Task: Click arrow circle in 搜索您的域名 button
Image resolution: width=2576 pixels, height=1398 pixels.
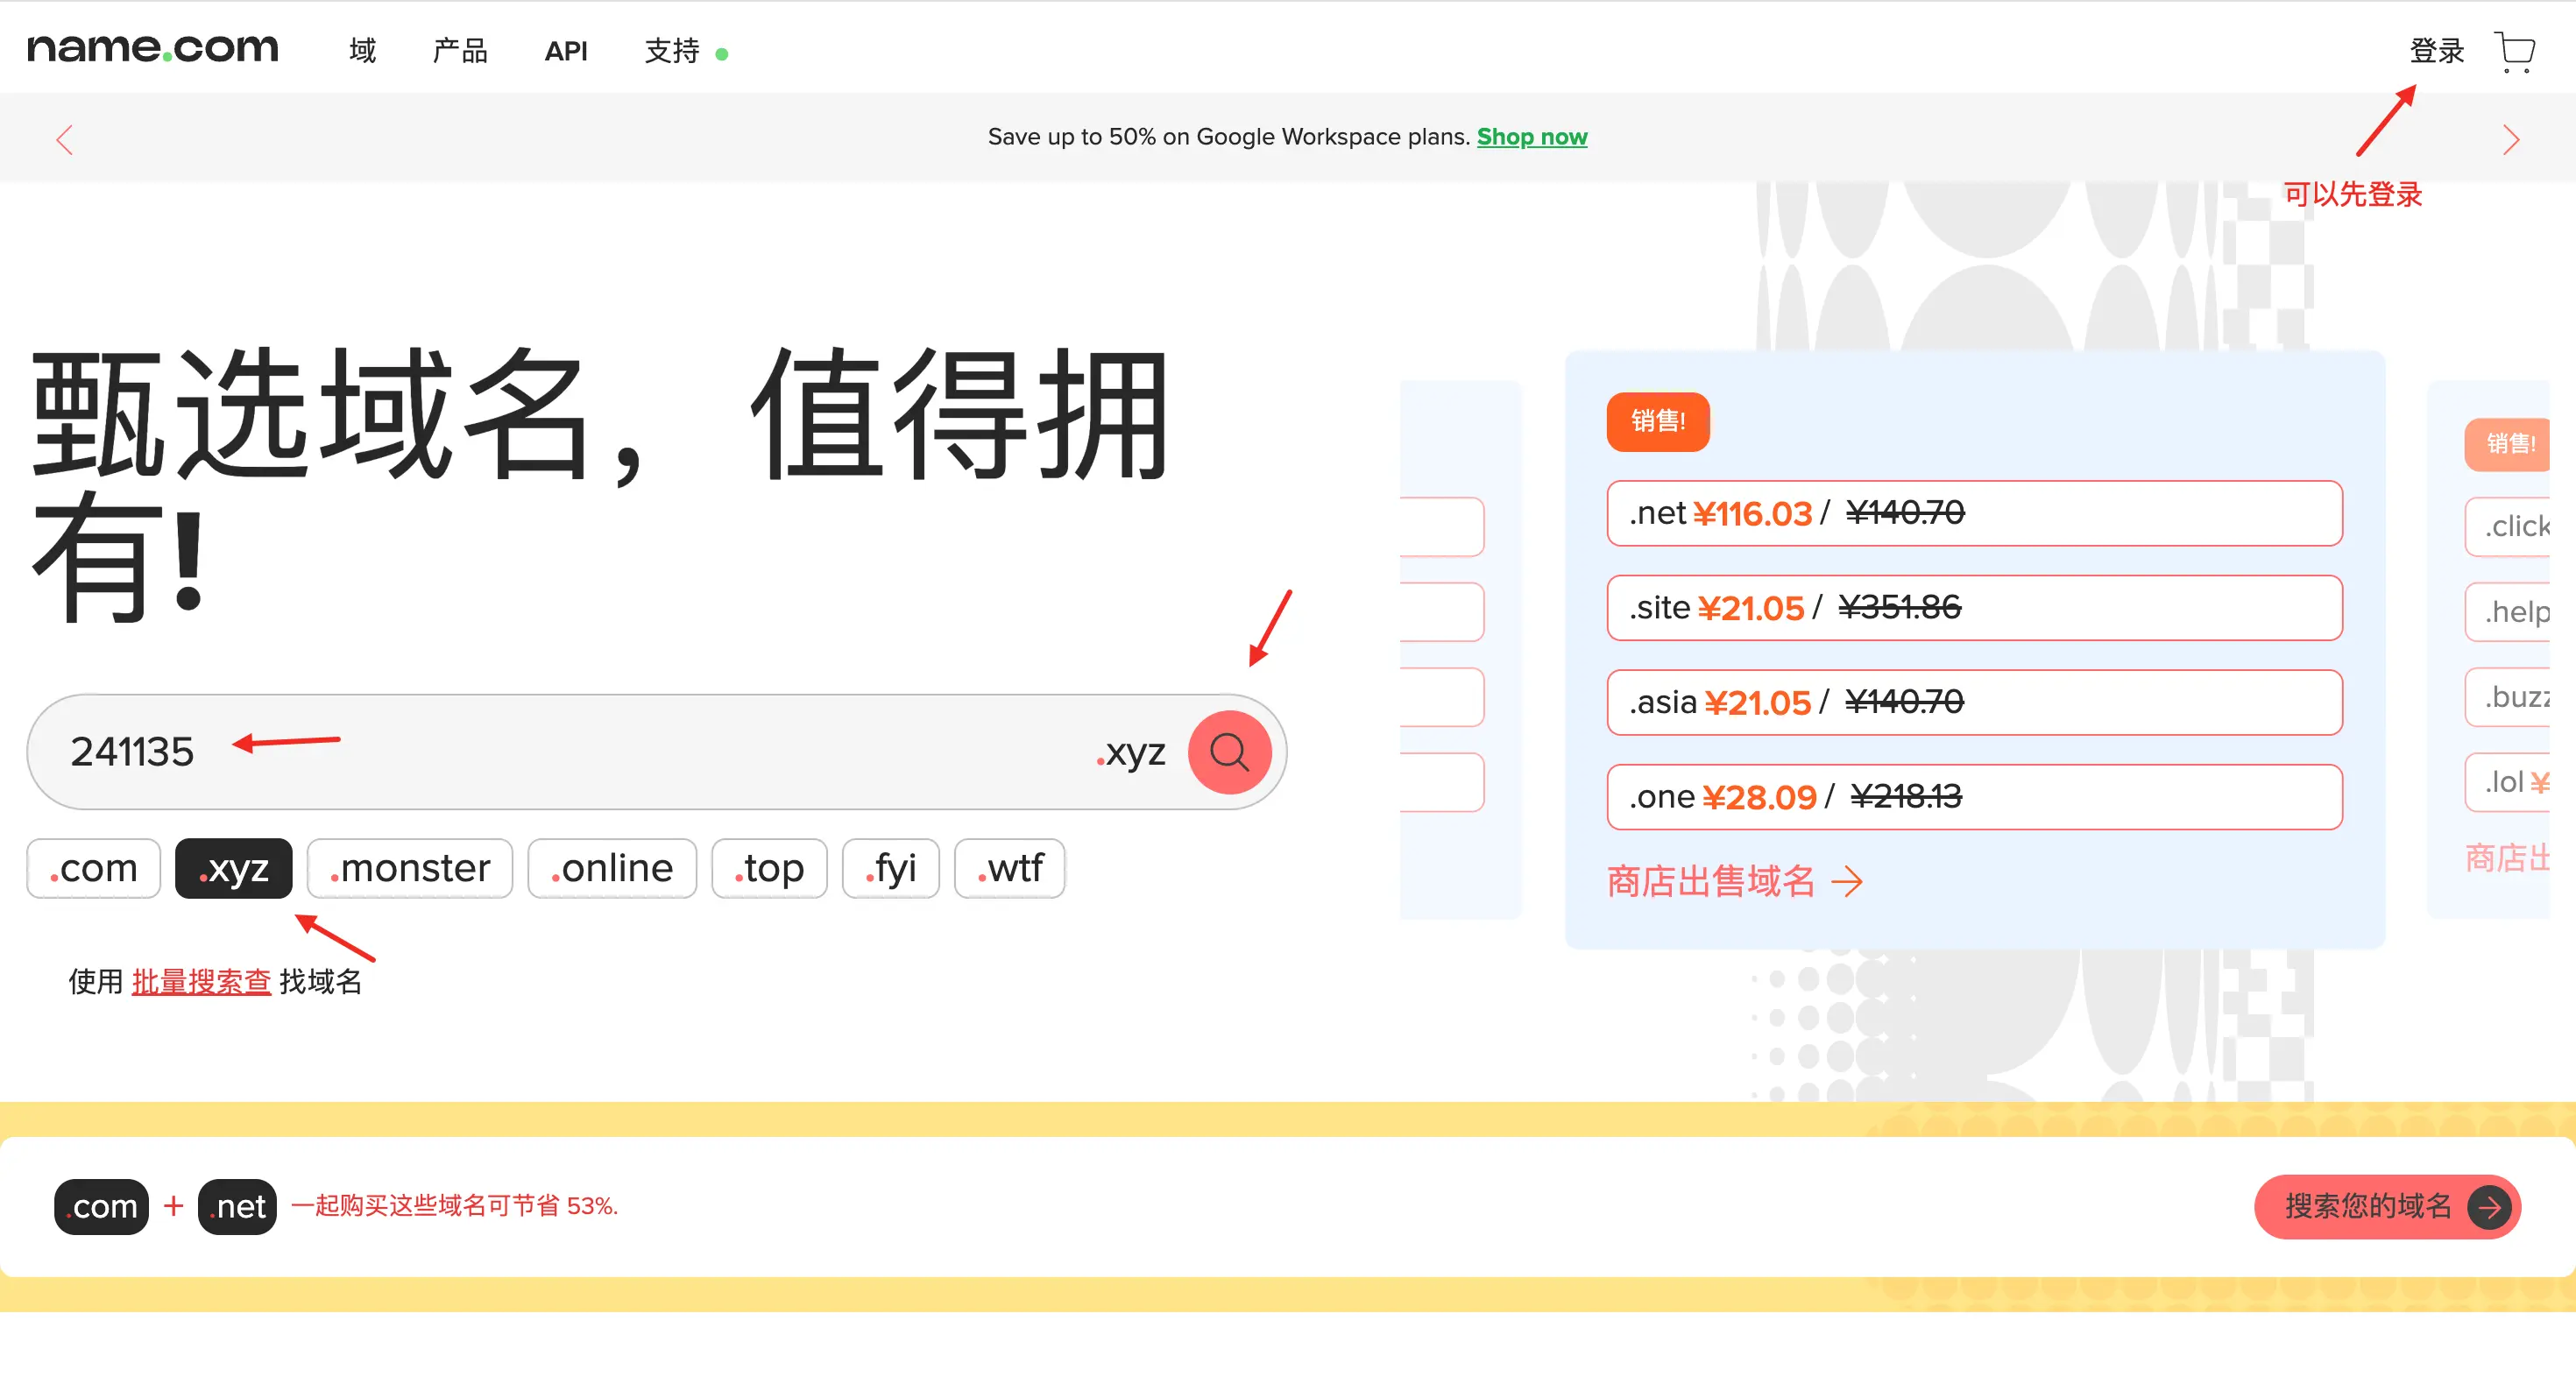Action: click(2489, 1207)
